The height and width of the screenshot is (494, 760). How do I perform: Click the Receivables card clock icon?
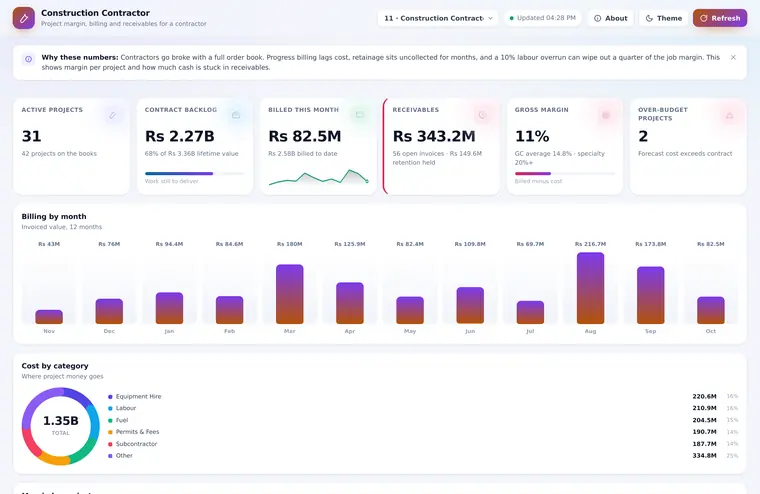pyautogui.click(x=482, y=115)
